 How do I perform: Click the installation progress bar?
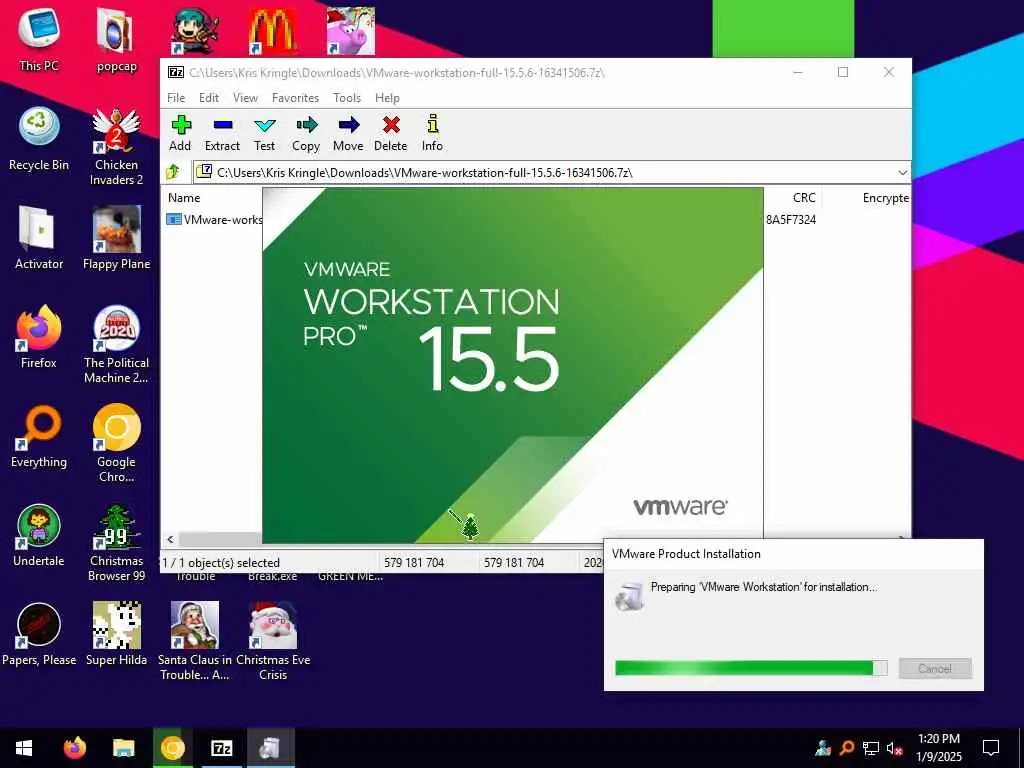(751, 667)
